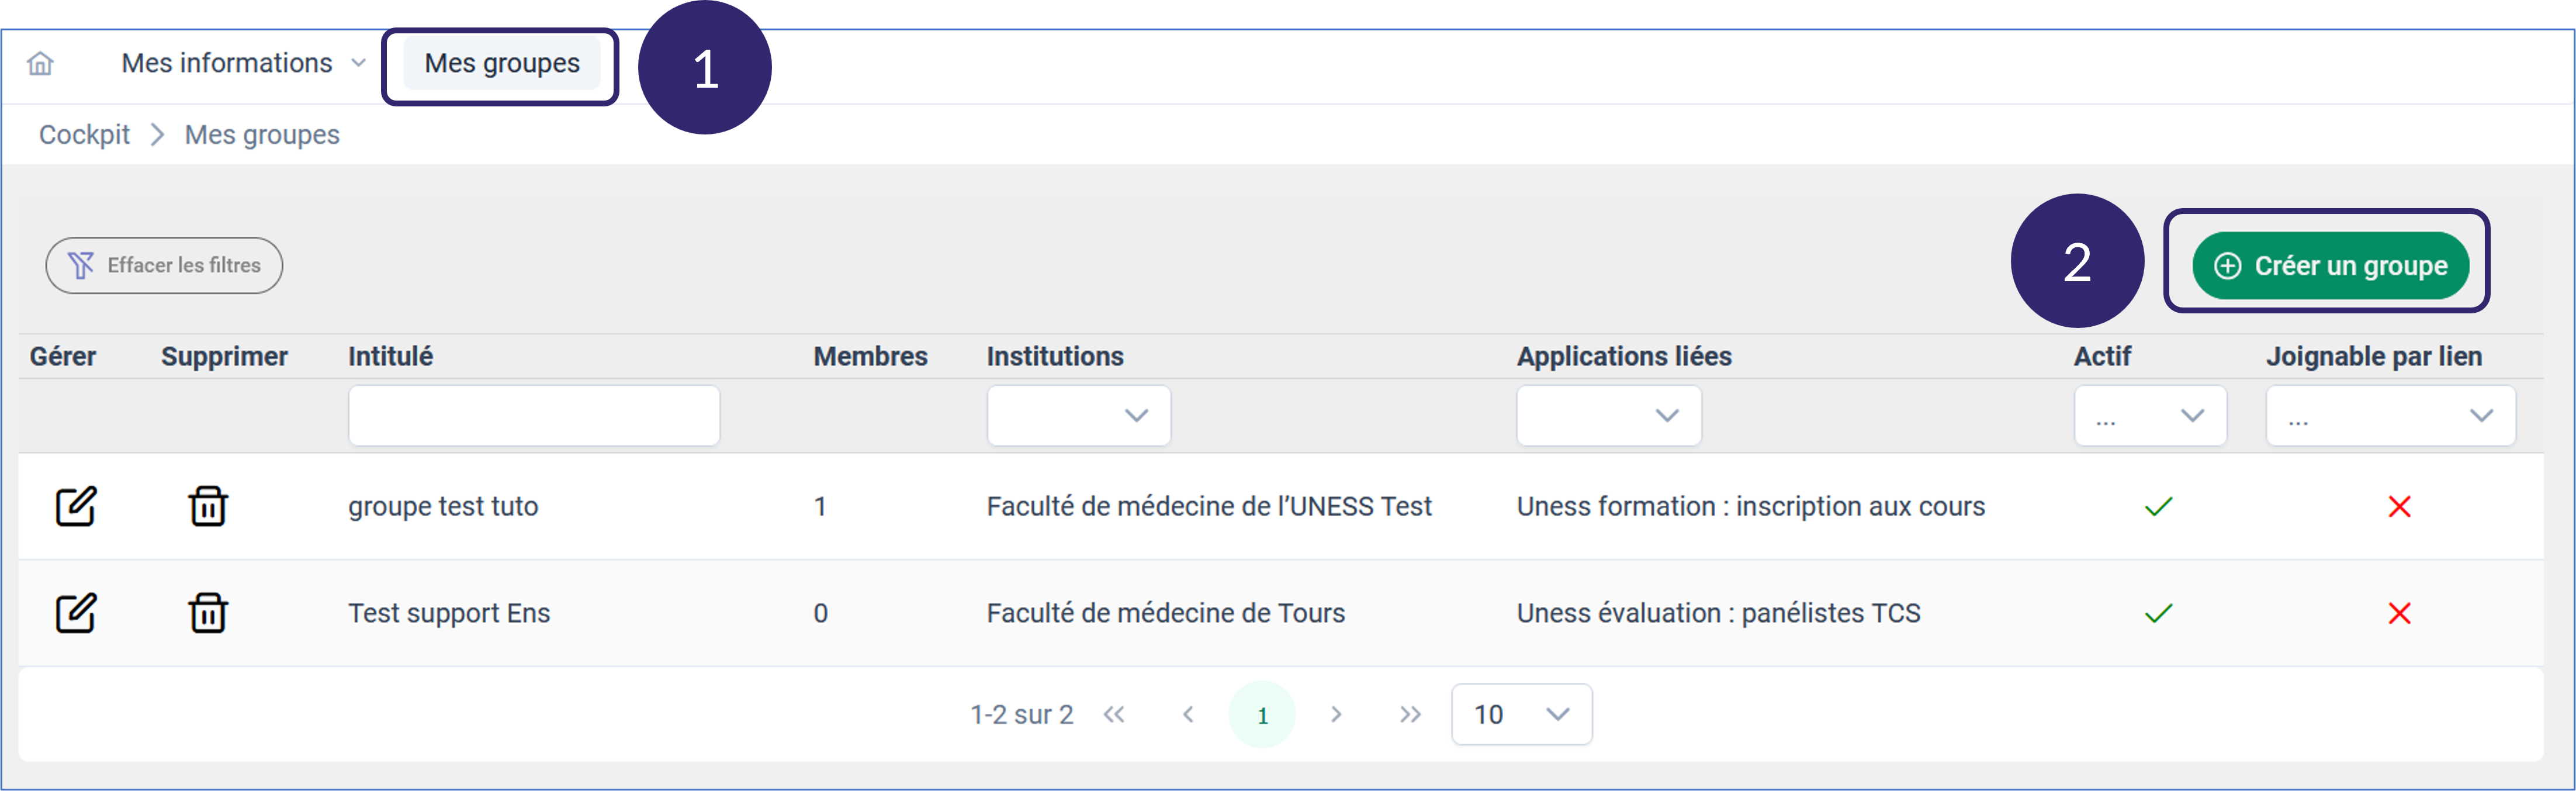Open edit for 'Test support Ens'
2576x791 pixels.
click(75, 613)
